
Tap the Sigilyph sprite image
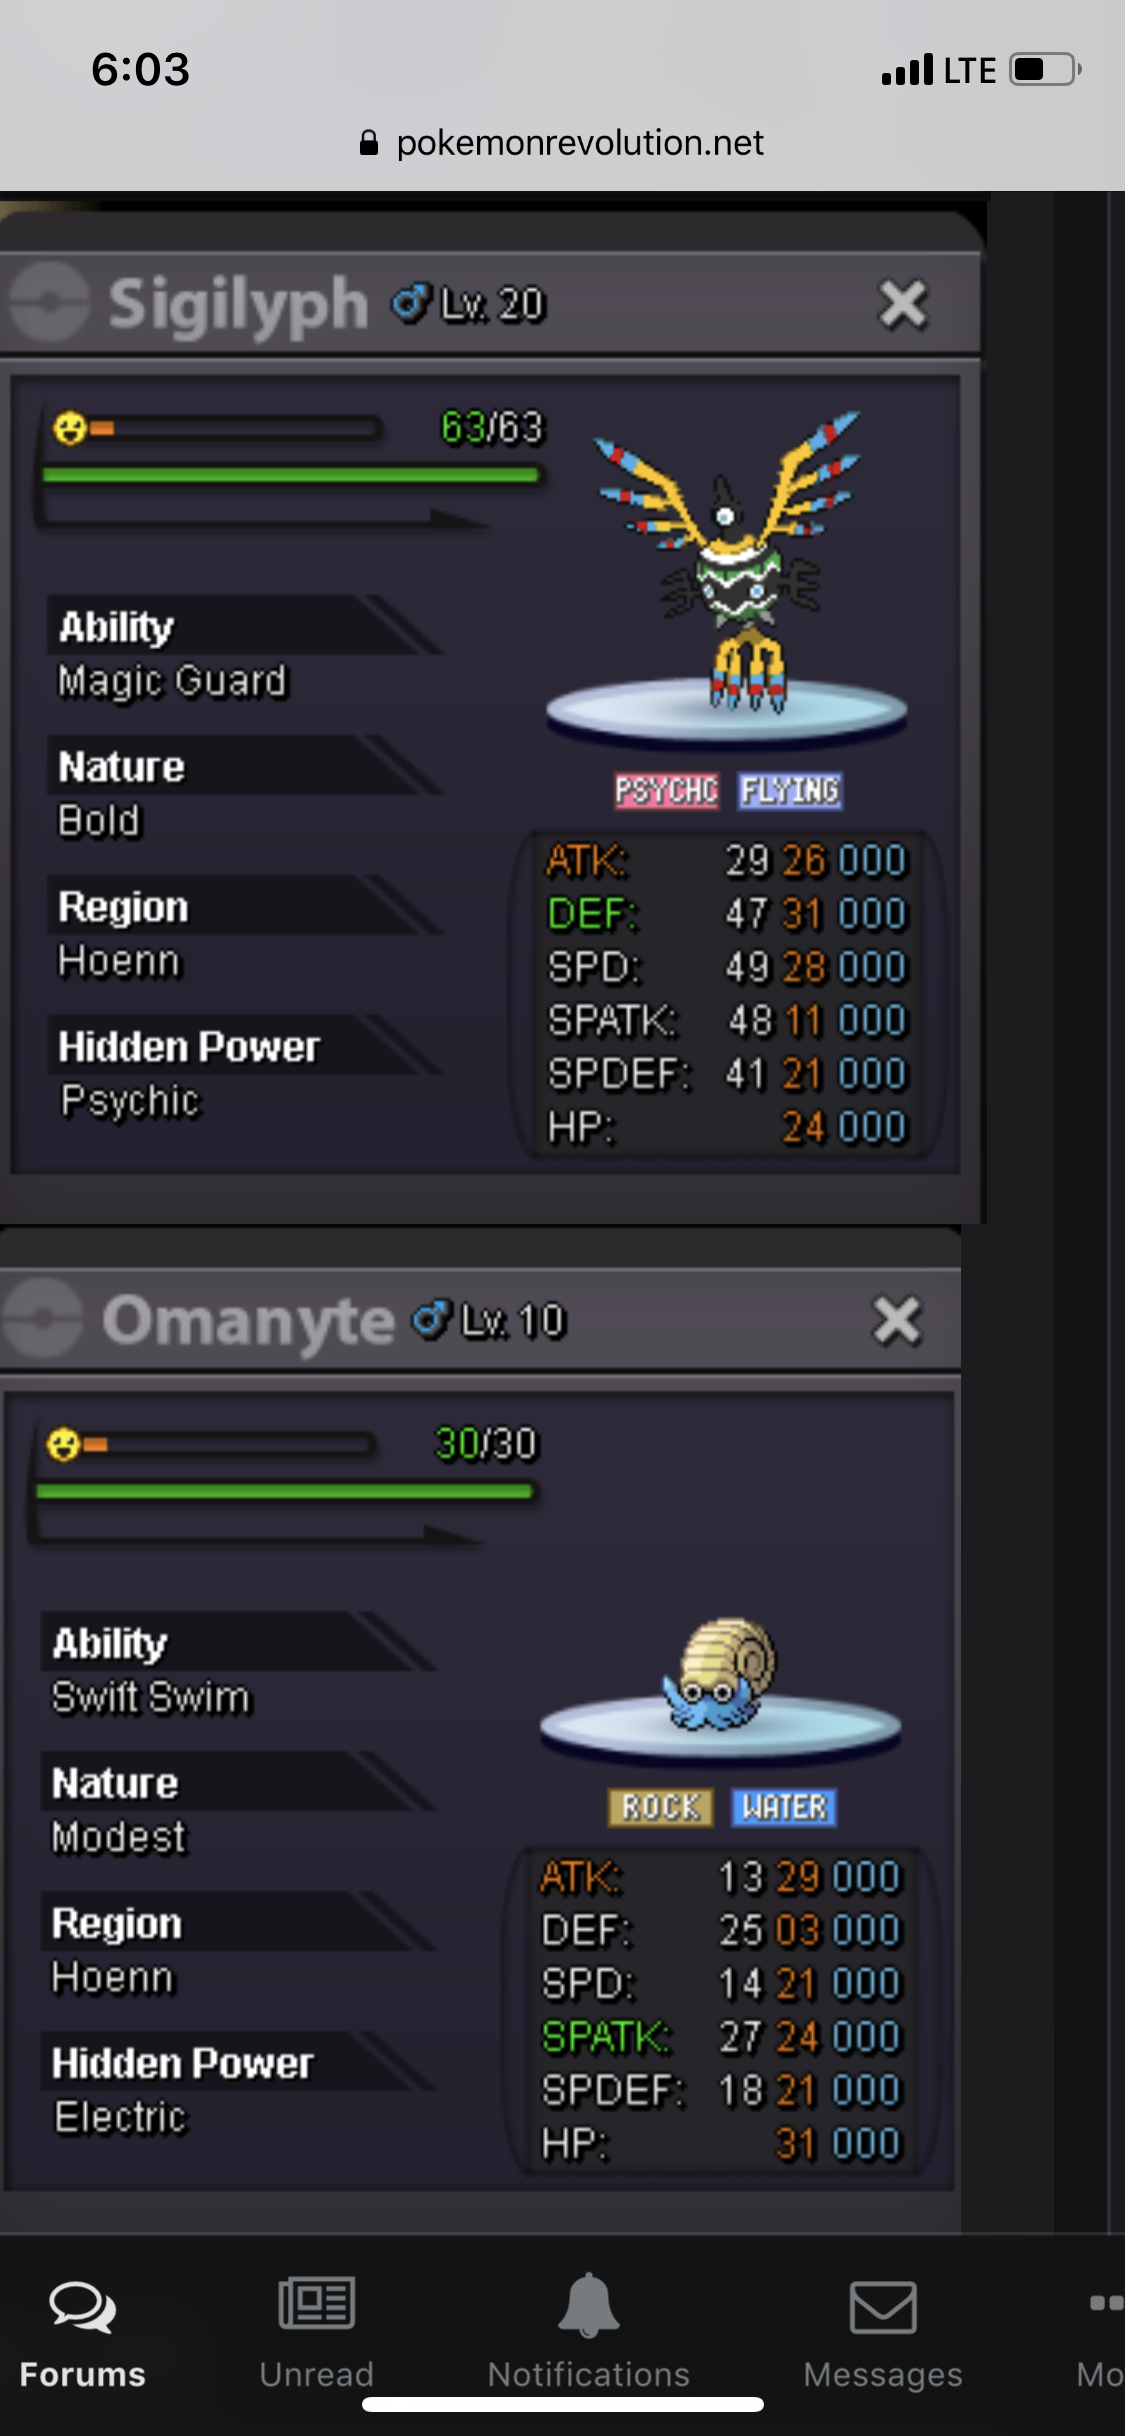[x=729, y=561]
